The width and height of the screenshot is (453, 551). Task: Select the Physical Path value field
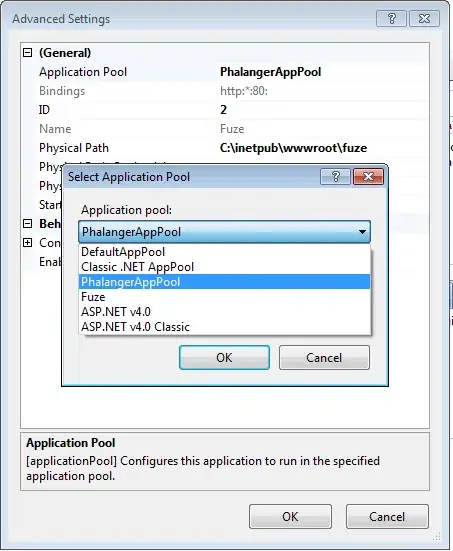coord(323,148)
